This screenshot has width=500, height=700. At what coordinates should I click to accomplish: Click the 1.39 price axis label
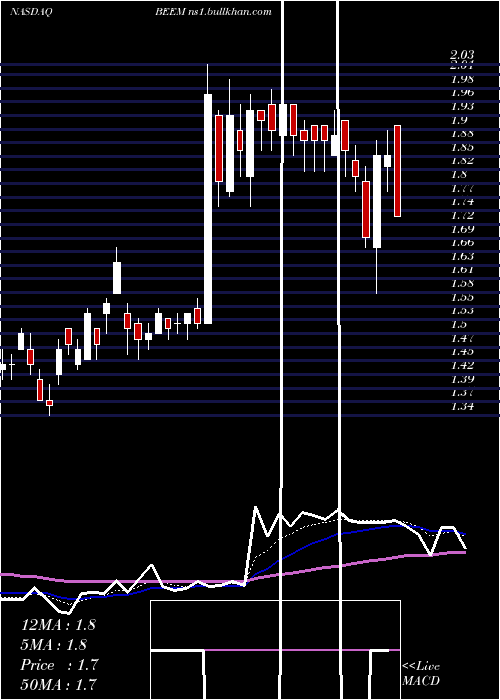click(x=462, y=379)
